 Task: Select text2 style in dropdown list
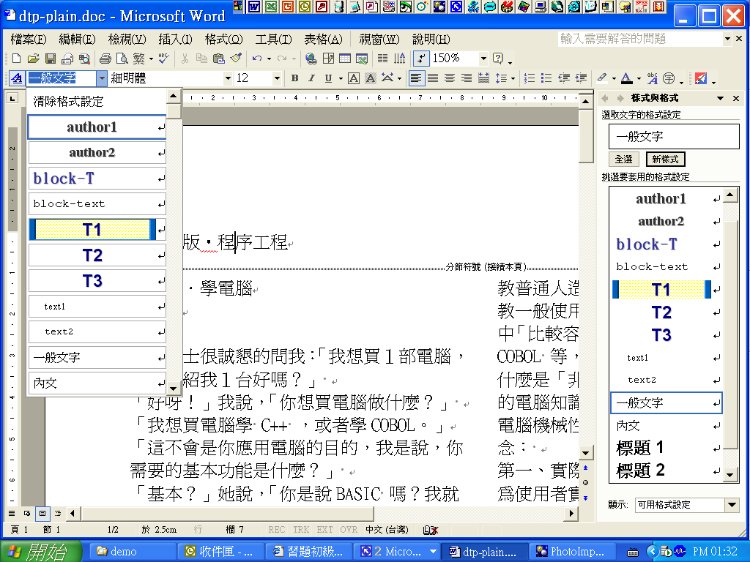point(97,331)
